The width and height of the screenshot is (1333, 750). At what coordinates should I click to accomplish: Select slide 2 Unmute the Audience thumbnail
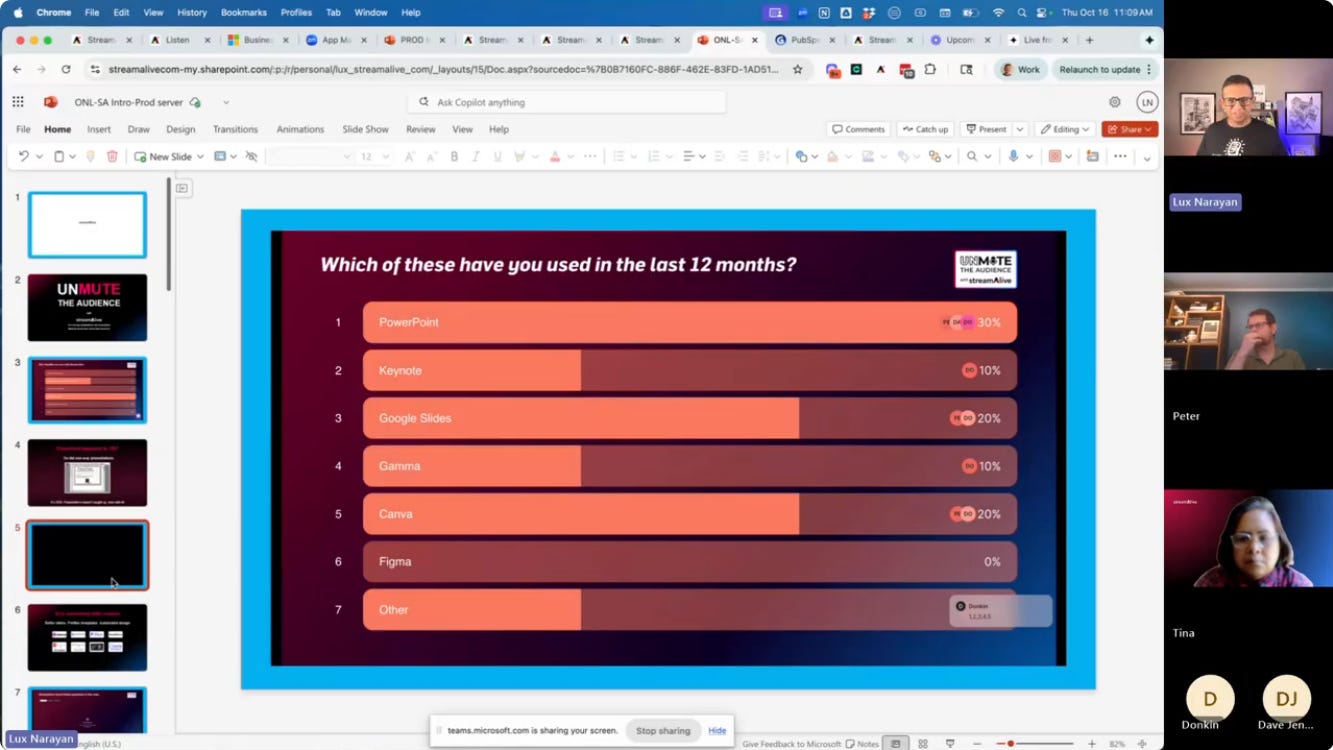point(87,307)
